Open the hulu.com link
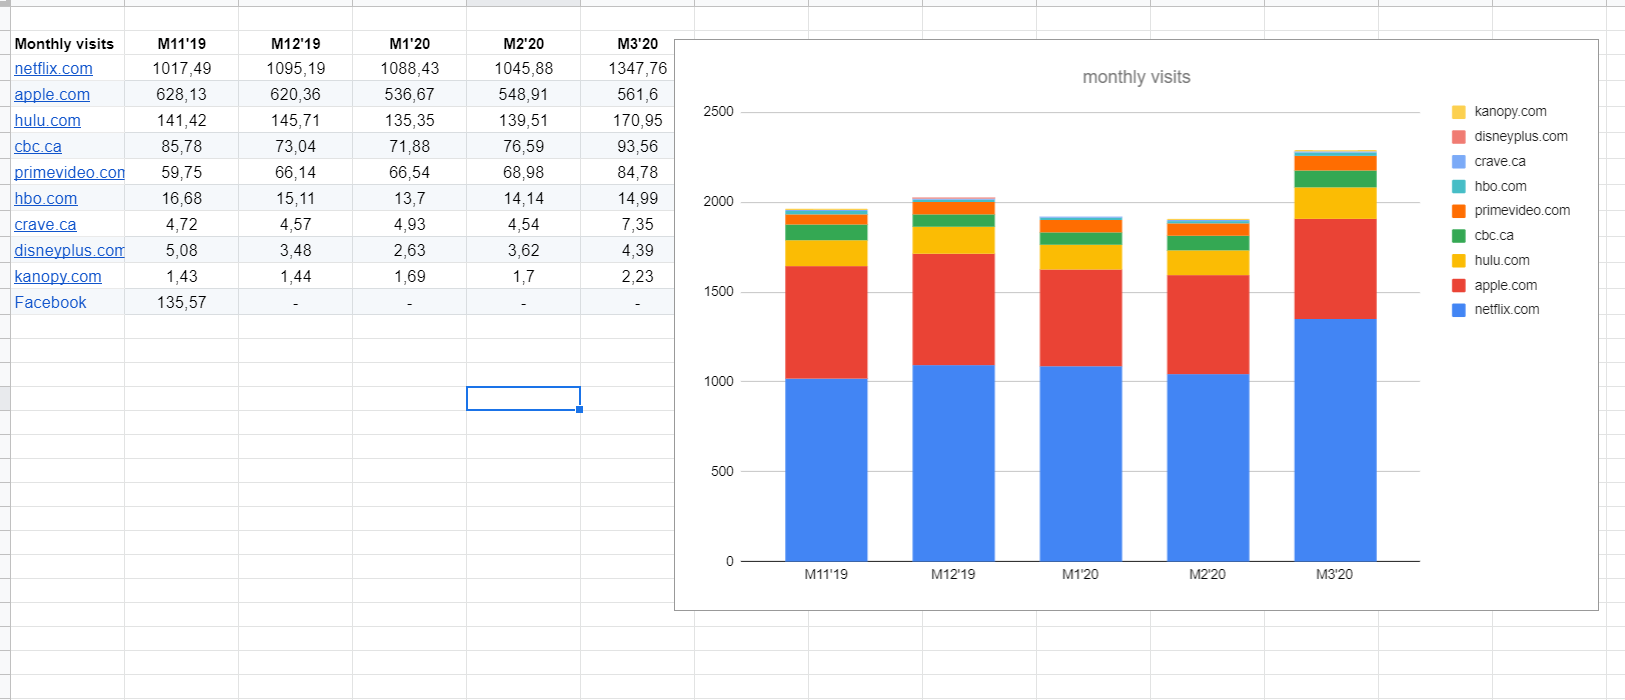 pos(47,120)
